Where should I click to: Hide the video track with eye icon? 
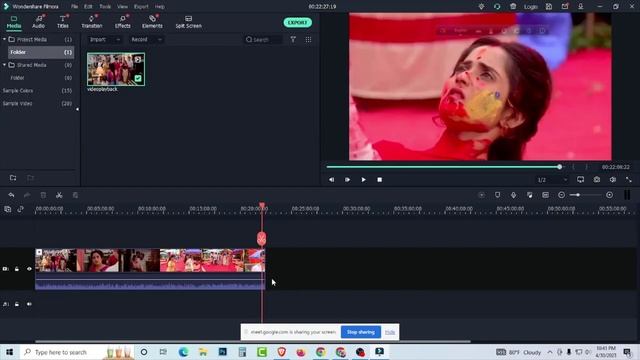pyautogui.click(x=29, y=269)
